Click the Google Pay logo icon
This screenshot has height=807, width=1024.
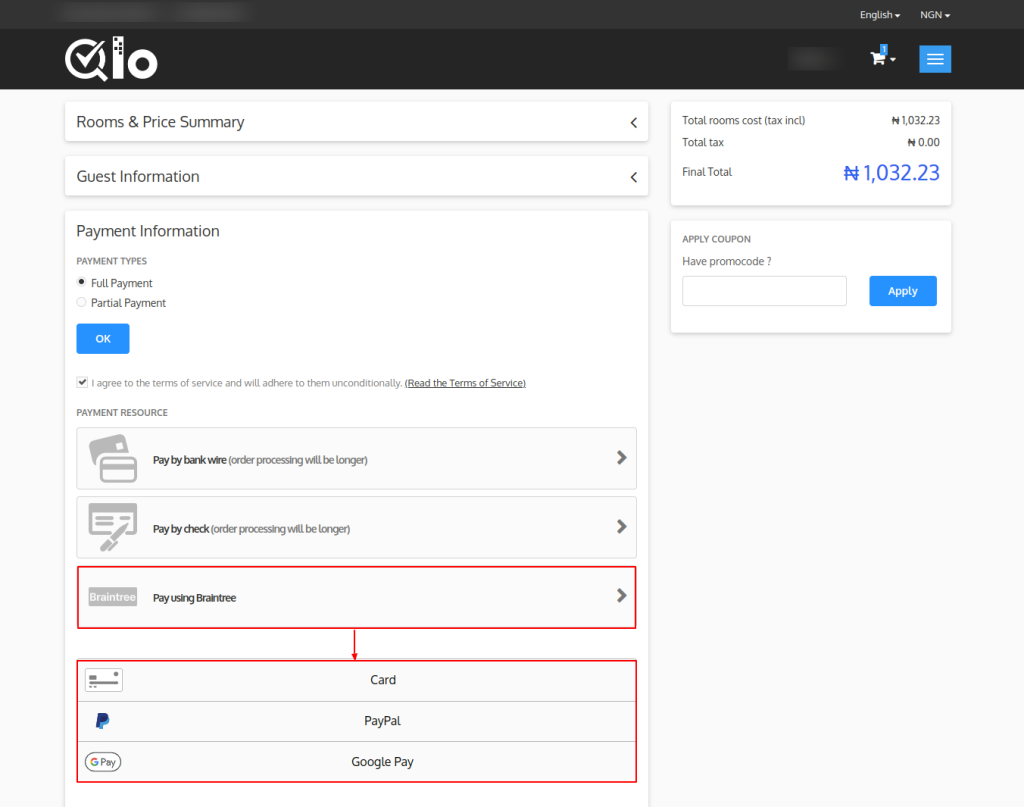click(x=103, y=762)
